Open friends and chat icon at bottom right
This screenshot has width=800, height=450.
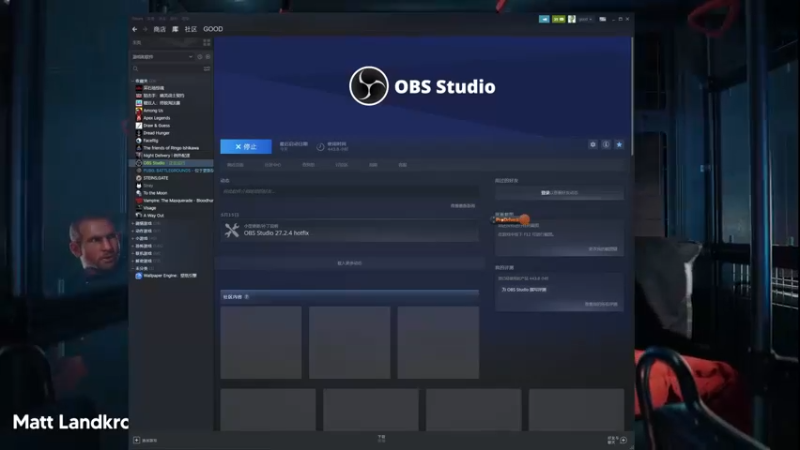[623, 440]
